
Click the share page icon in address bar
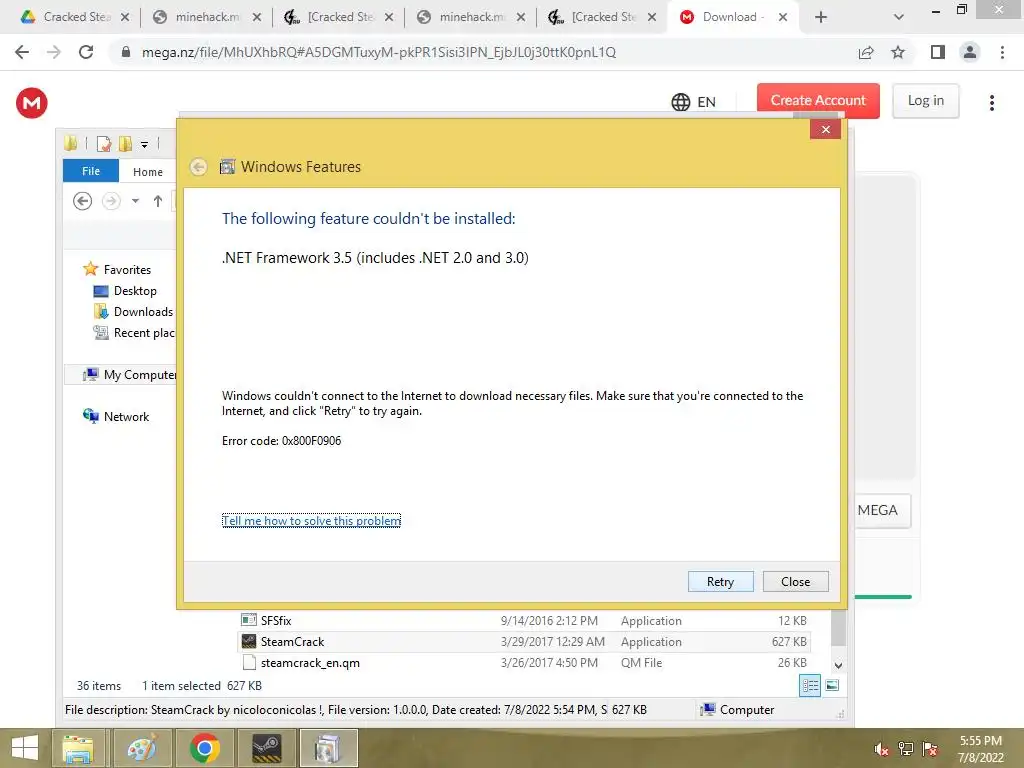(x=866, y=52)
